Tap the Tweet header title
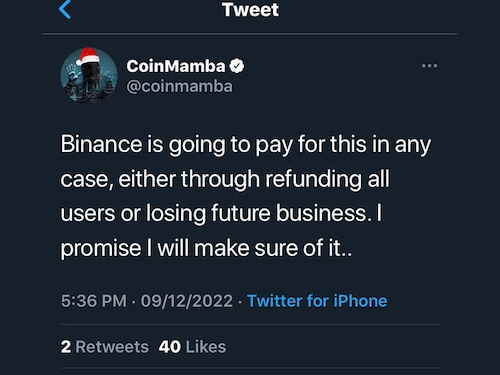This screenshot has width=500, height=375. click(250, 9)
